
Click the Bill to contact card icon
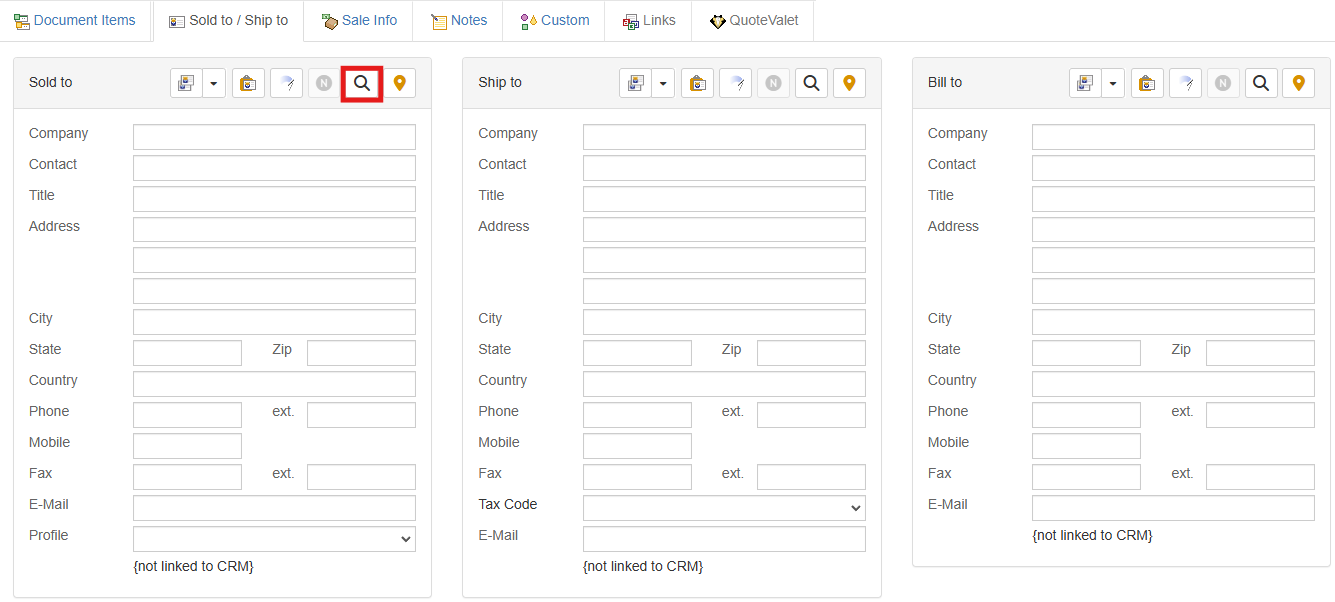pyautogui.click(x=1085, y=83)
